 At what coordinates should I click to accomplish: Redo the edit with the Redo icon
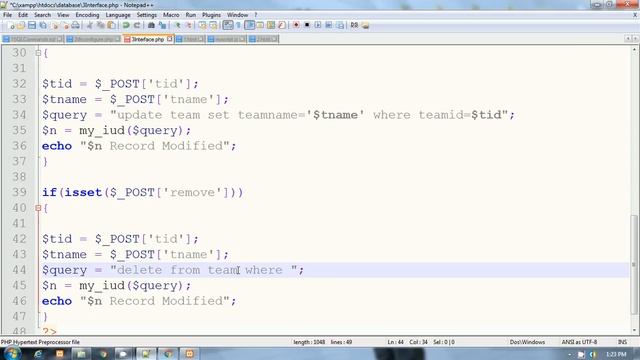(137, 25)
